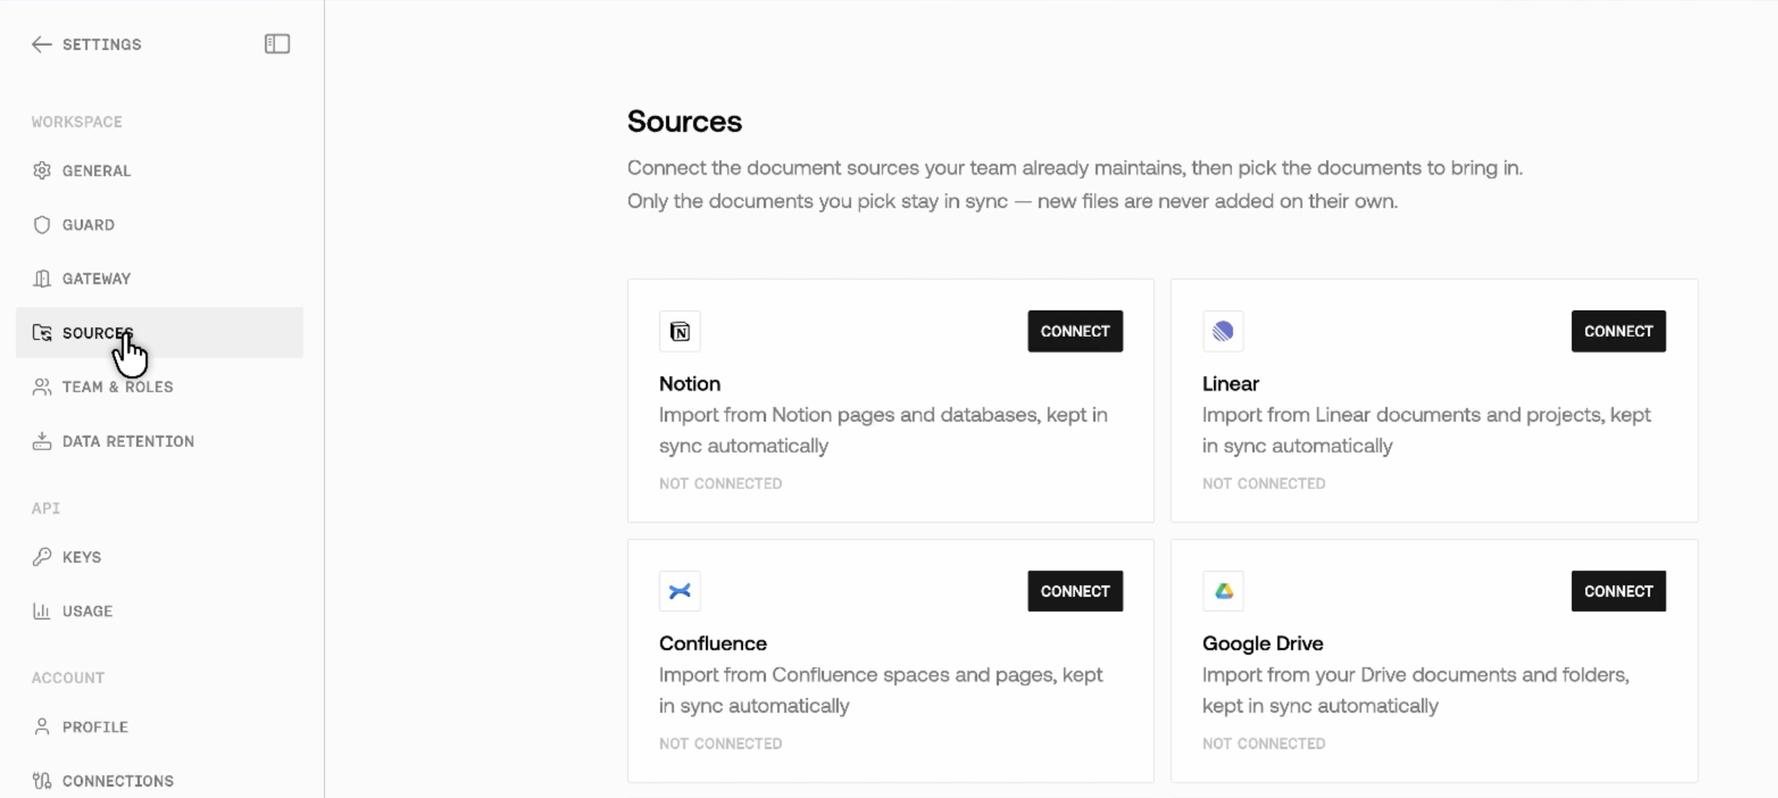This screenshot has height=798, width=1778.
Task: Click the back arrow next to Settings
Action: [x=41, y=44]
